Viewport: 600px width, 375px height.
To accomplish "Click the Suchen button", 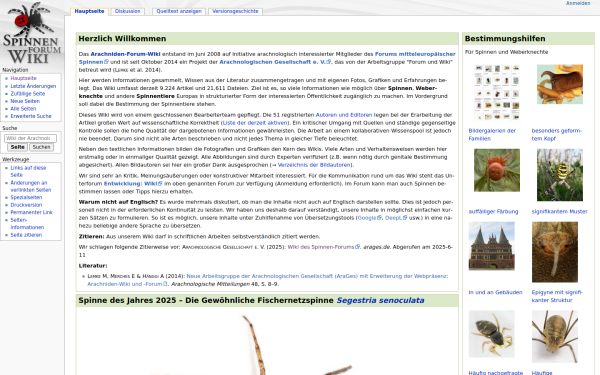I will pos(41,147).
